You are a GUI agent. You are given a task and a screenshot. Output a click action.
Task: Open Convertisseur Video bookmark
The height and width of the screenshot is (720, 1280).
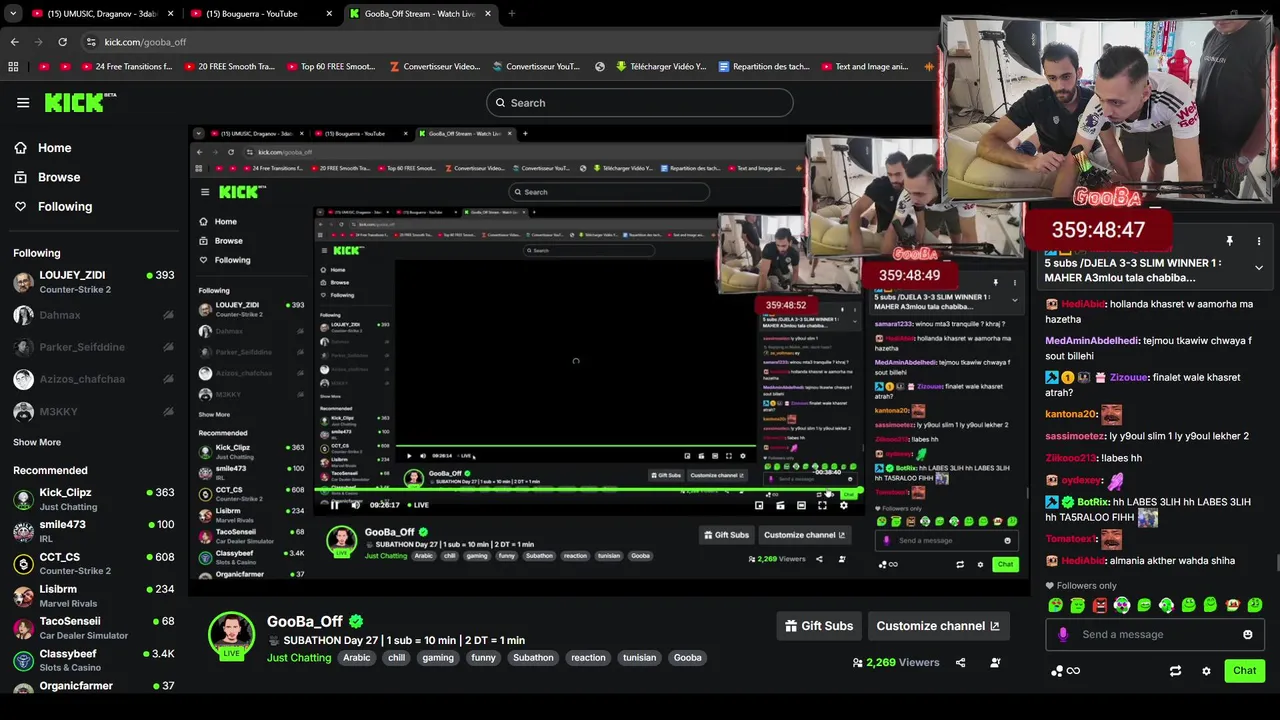(435, 67)
